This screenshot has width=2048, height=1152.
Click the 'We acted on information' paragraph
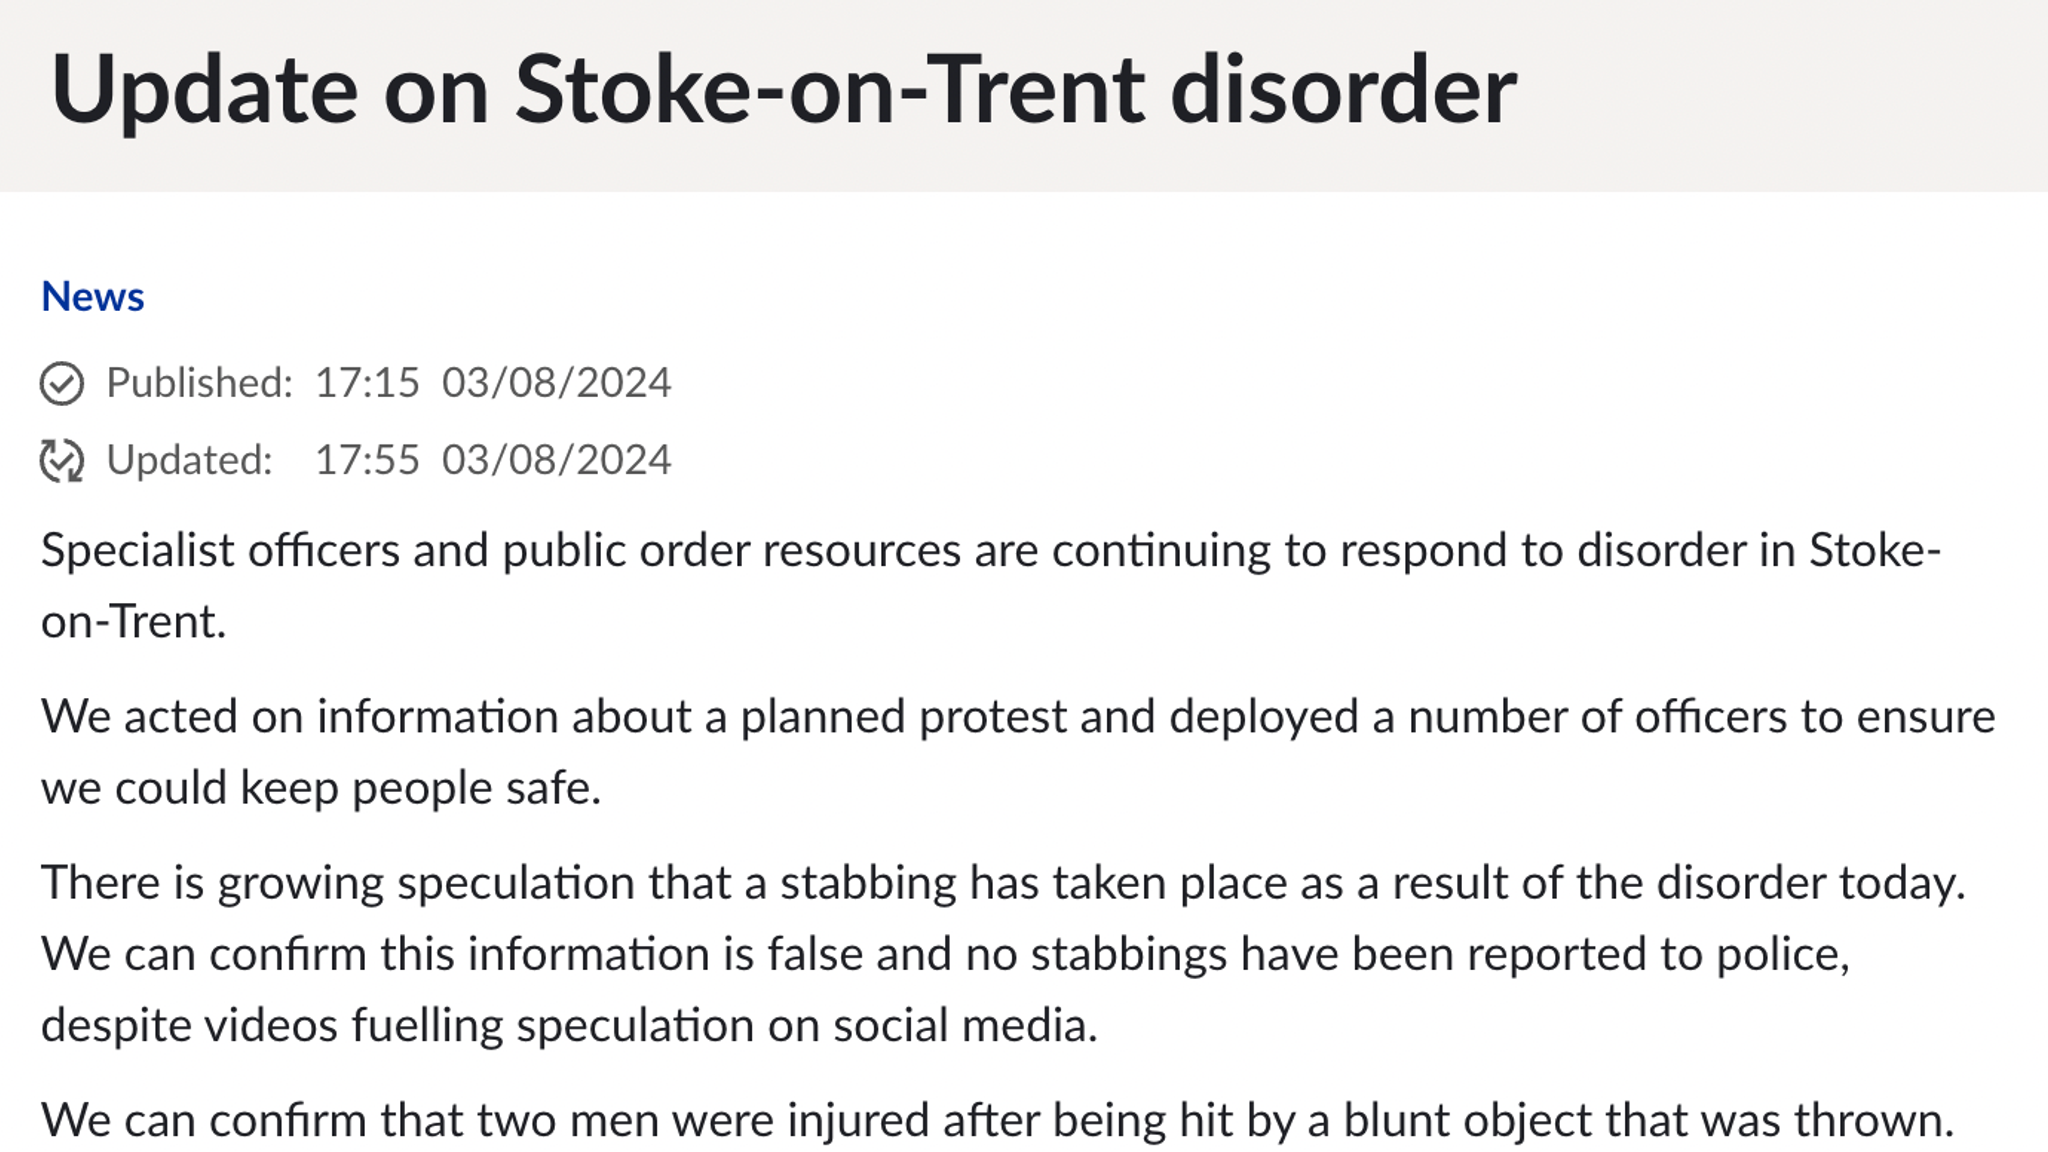click(x=1017, y=717)
